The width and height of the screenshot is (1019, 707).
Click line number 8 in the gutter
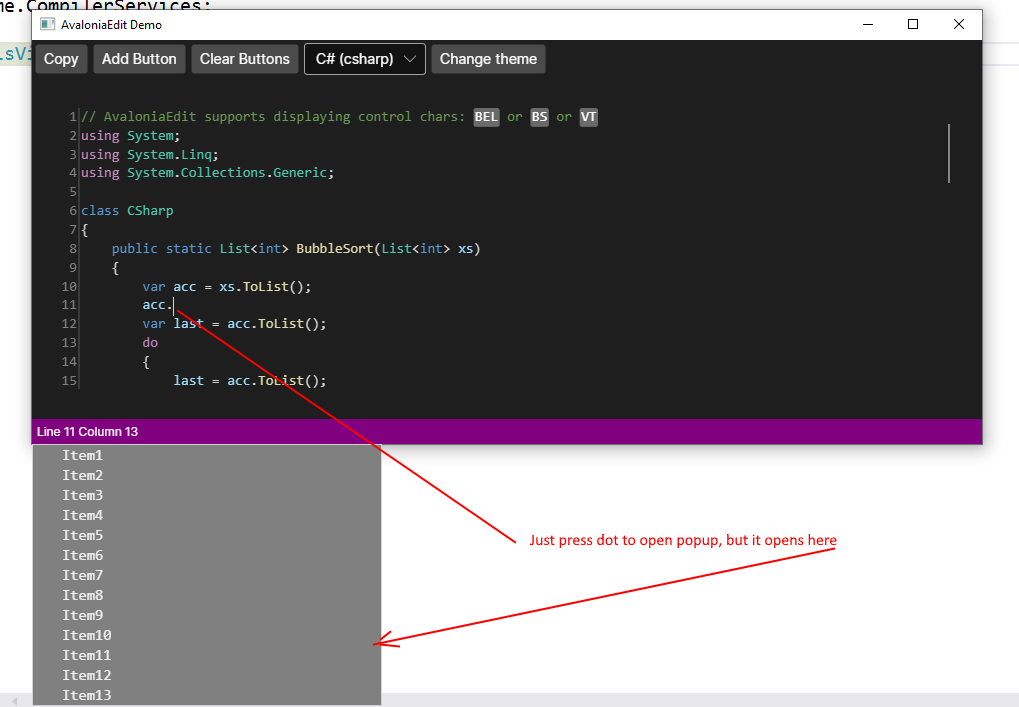coord(73,249)
